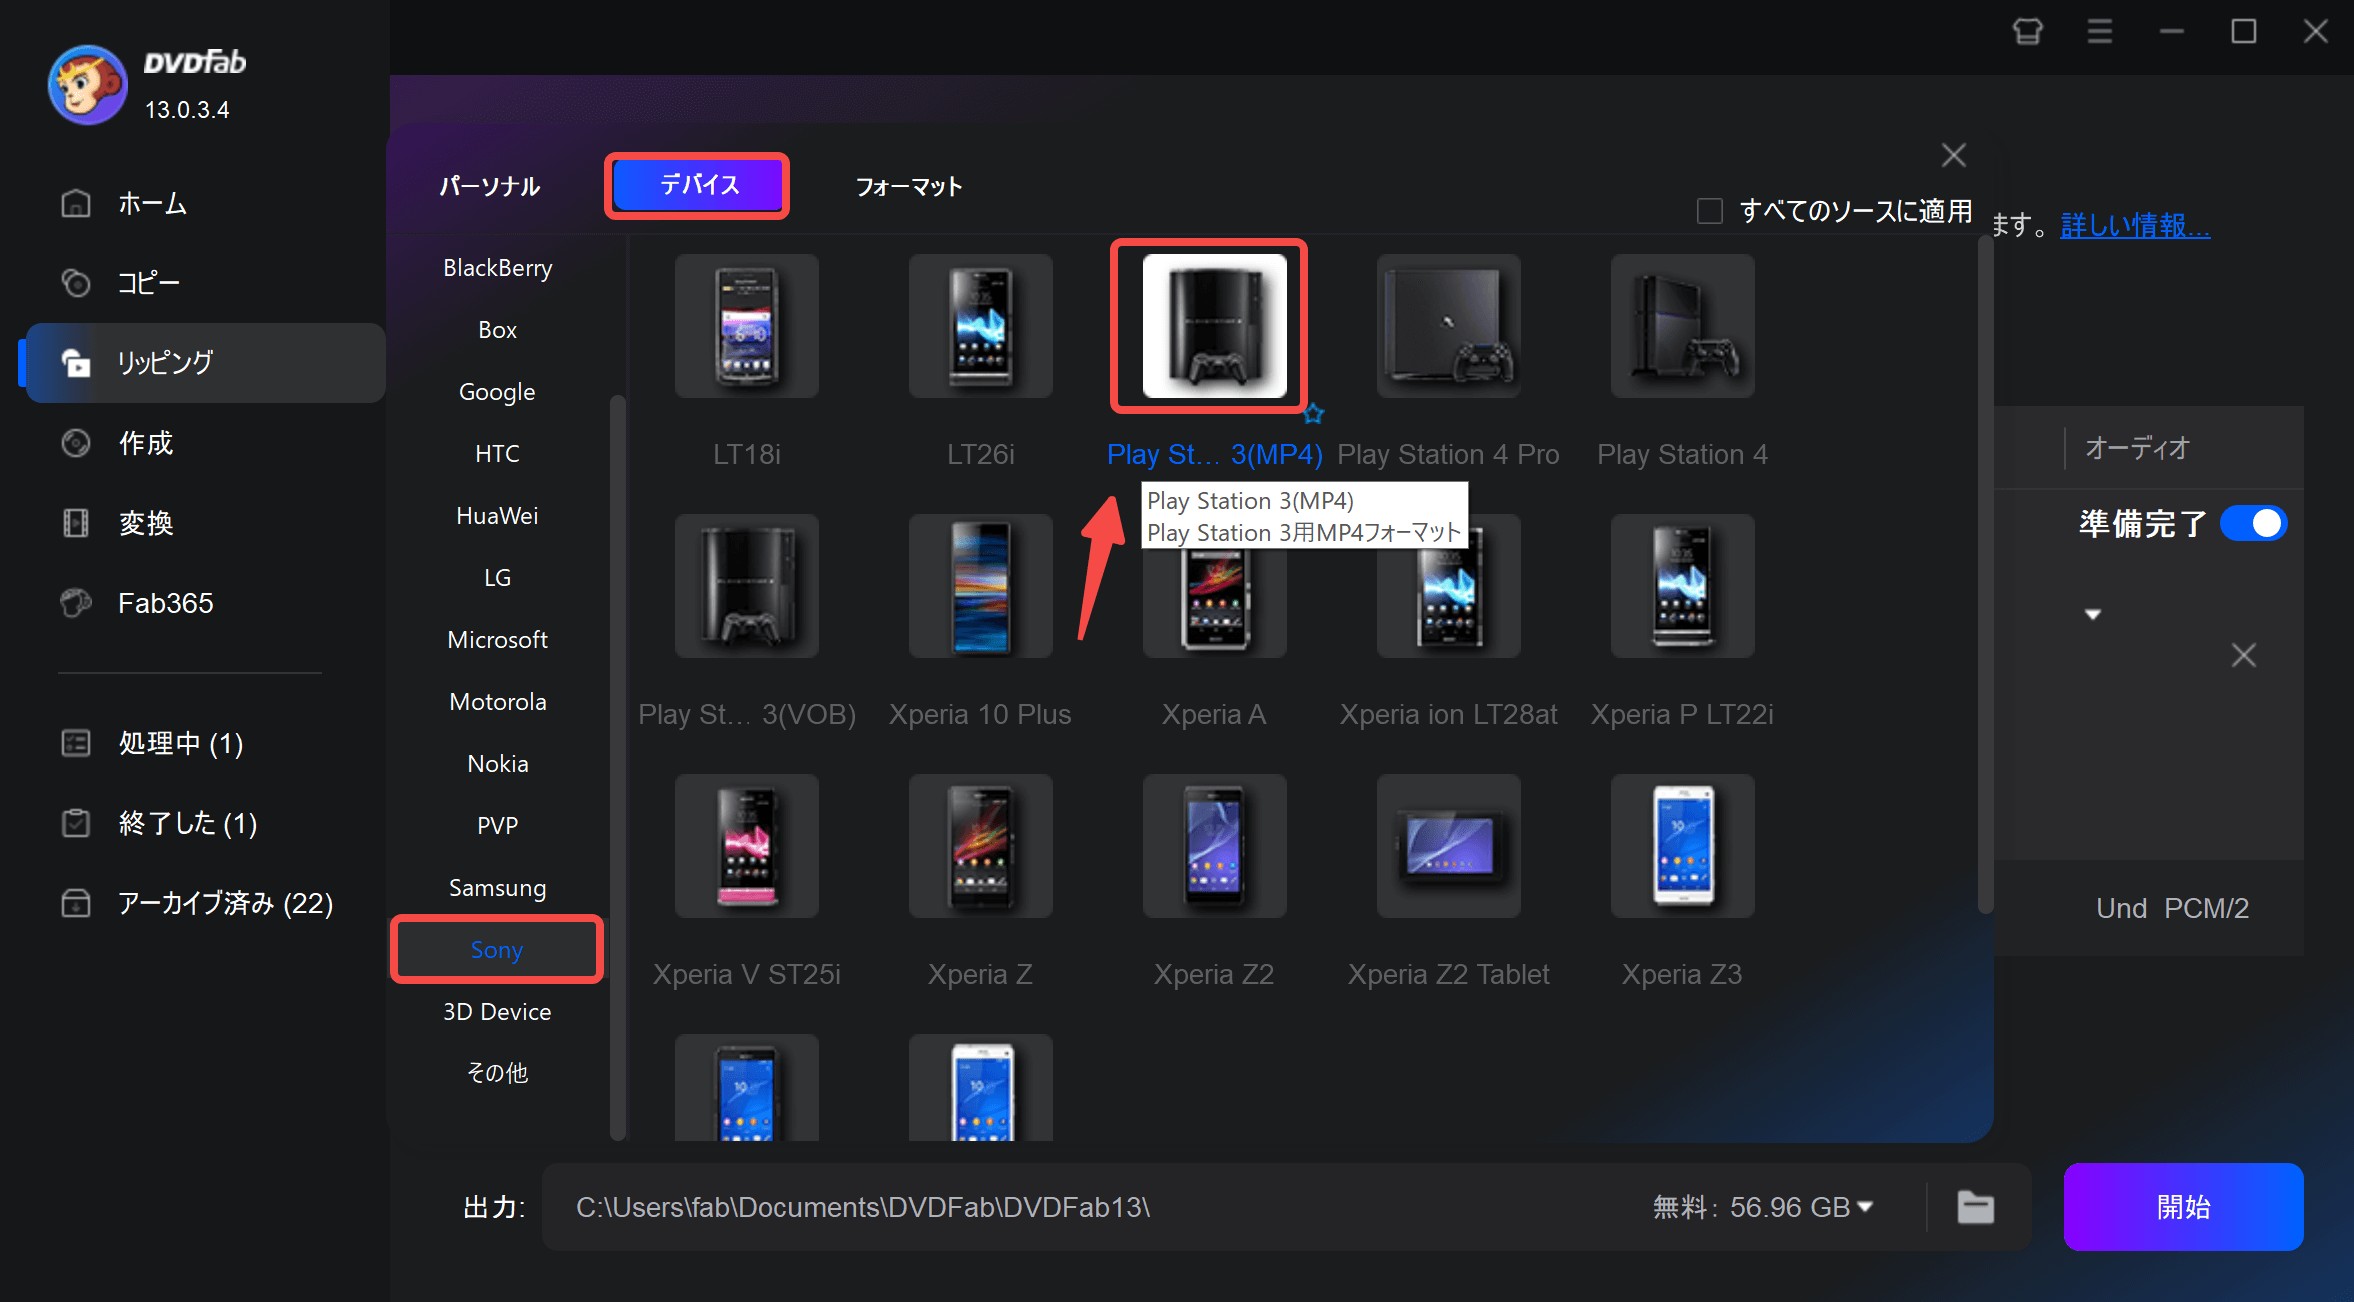Image resolution: width=2354 pixels, height=1302 pixels.
Task: Click the オーディオ column header
Action: coord(2137,448)
